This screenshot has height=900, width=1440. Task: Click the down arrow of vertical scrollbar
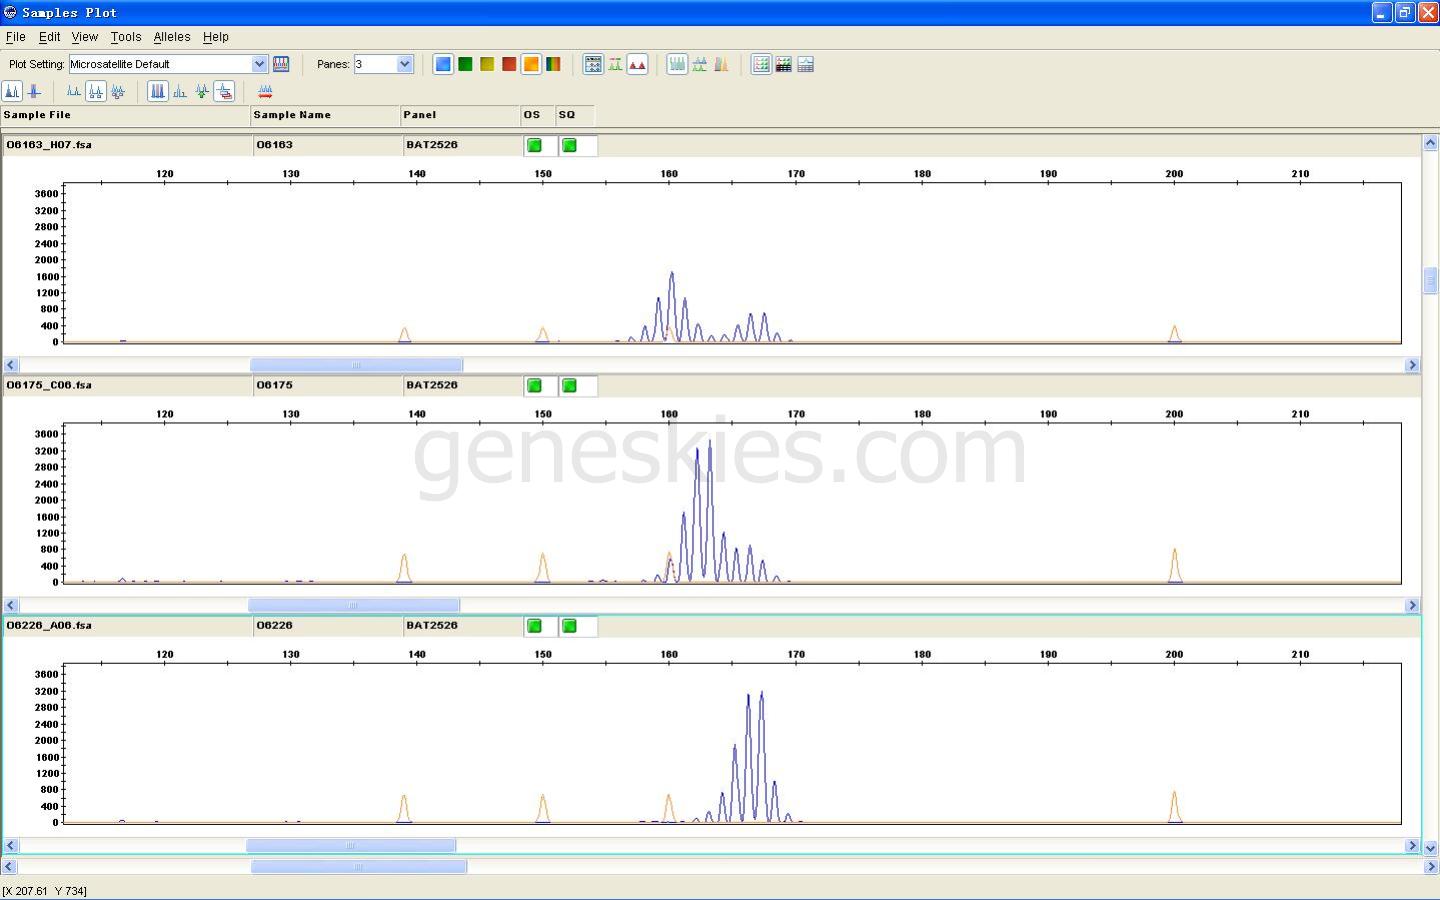[1430, 847]
